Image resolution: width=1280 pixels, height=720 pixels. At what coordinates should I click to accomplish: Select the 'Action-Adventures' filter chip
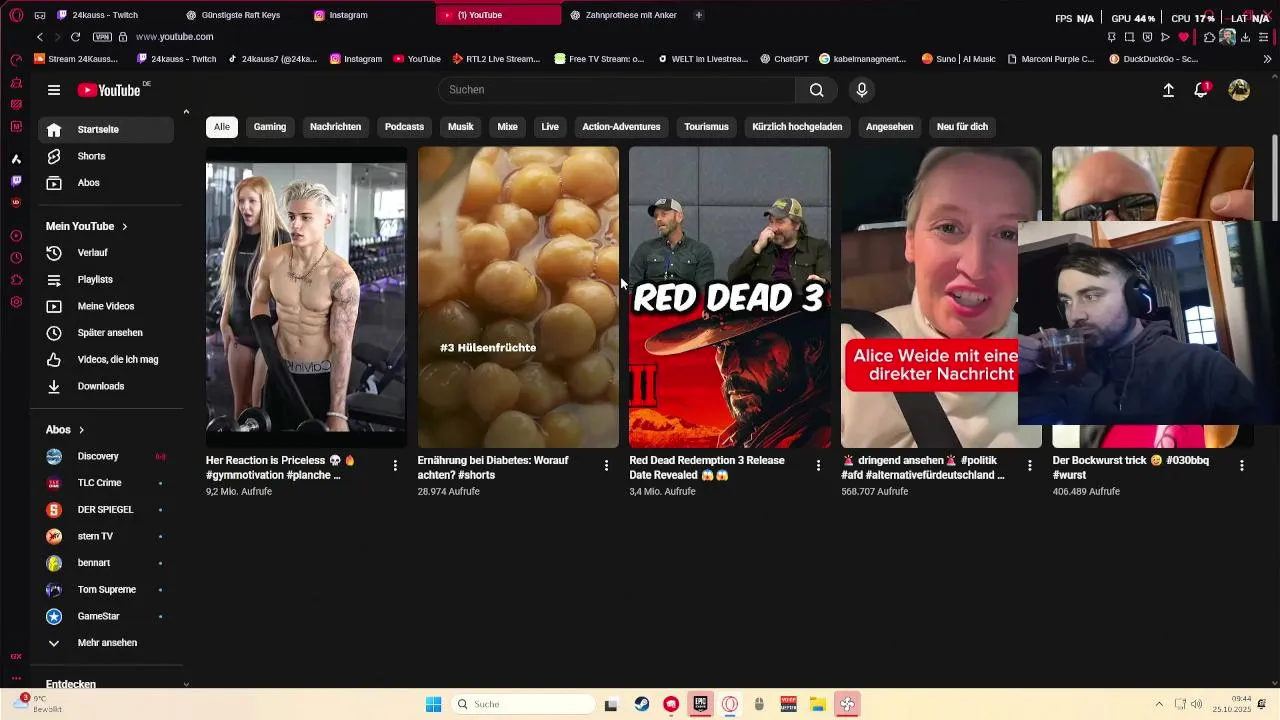621,127
